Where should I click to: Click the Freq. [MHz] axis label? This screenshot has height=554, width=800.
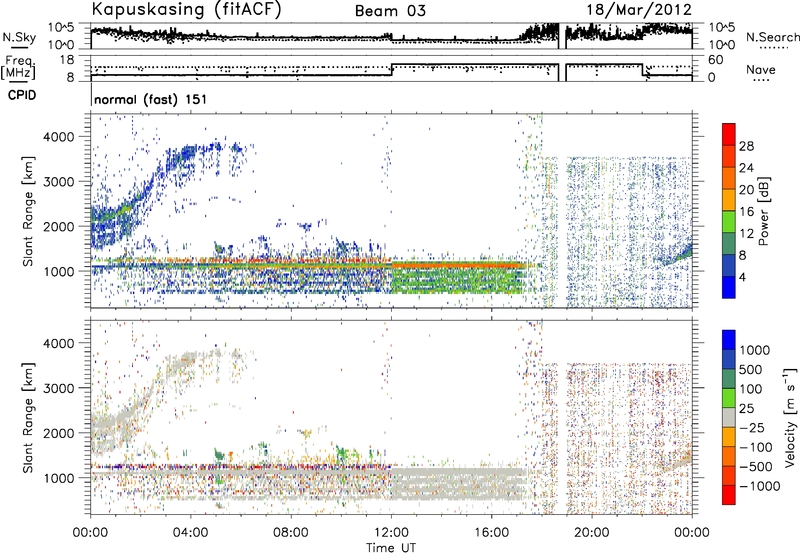click(x=19, y=68)
